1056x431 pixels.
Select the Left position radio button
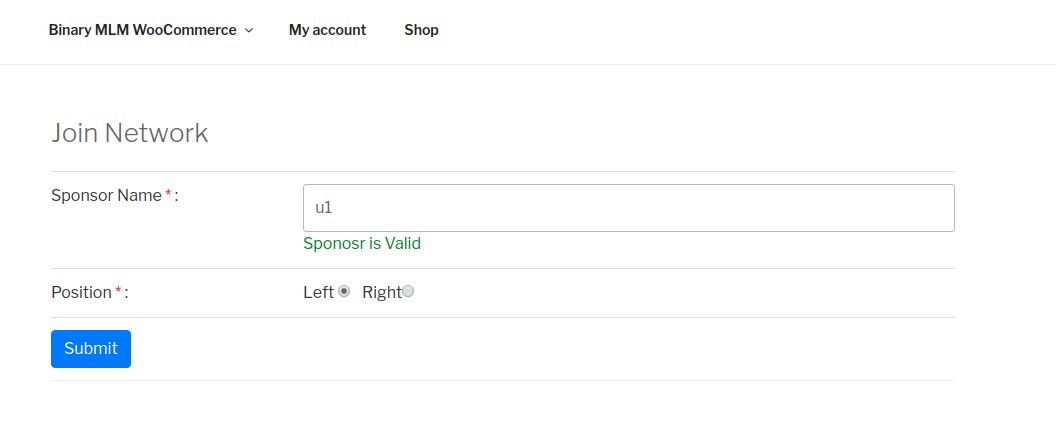[344, 292]
